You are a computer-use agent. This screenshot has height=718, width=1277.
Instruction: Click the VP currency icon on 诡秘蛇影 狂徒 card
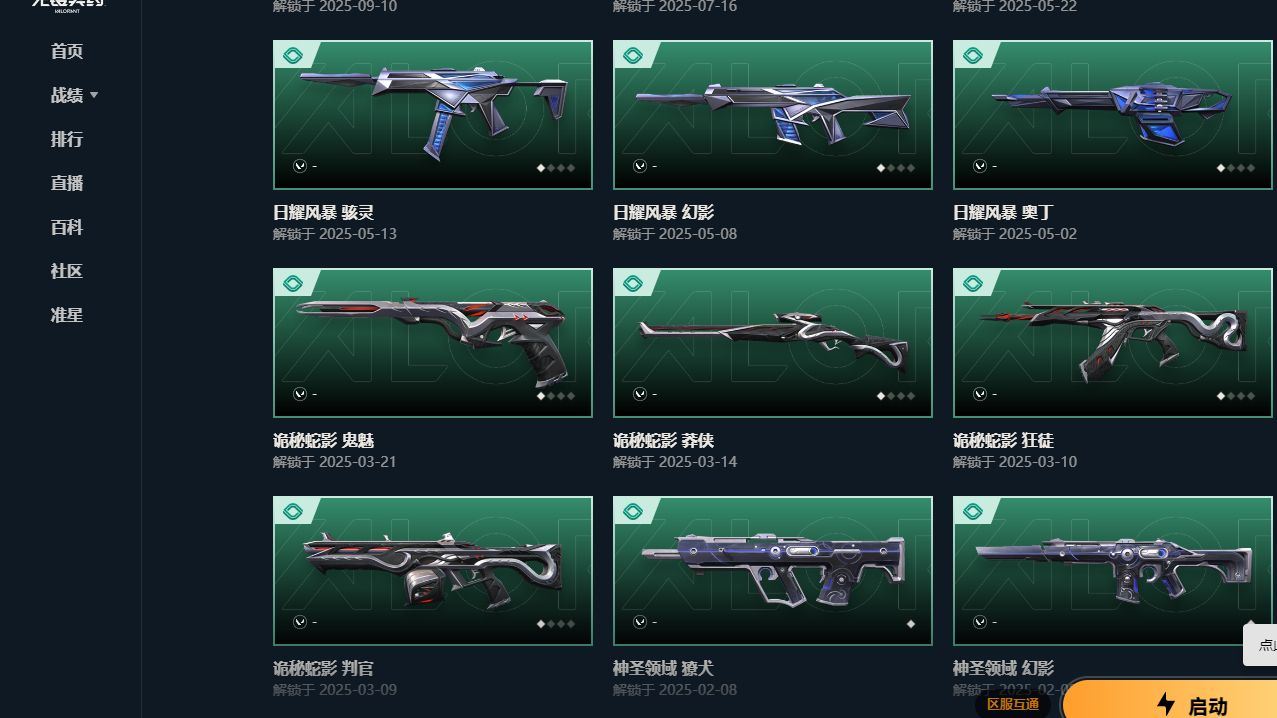click(x=980, y=394)
